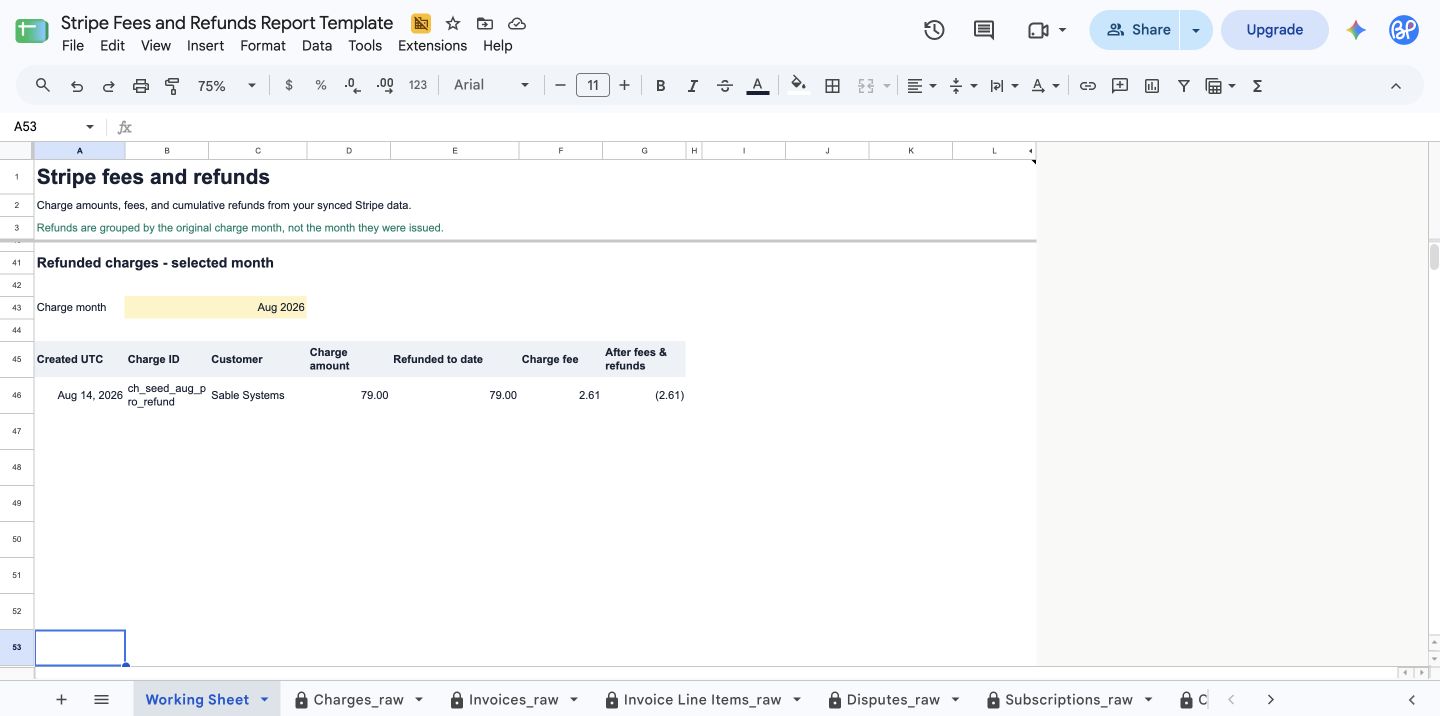Redo the last undone action
Viewport: 1440px width, 716px height.
click(x=108, y=86)
